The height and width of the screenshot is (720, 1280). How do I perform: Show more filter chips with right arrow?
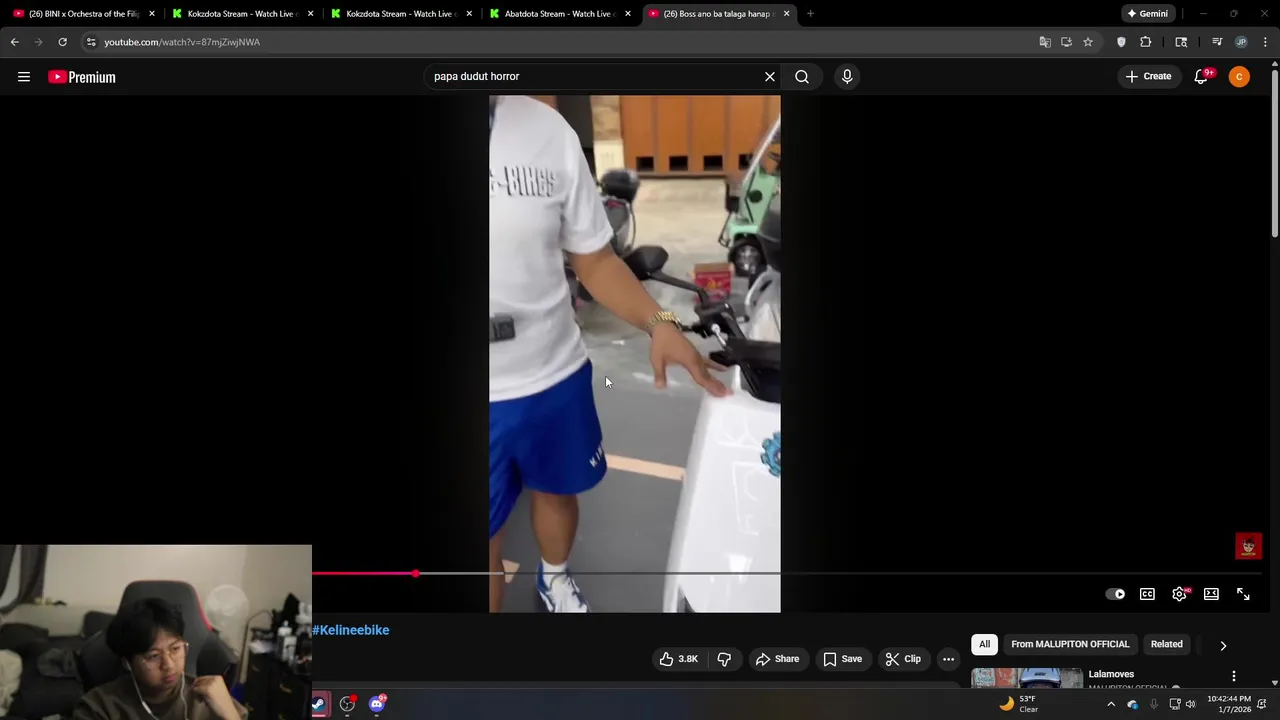tap(1223, 646)
